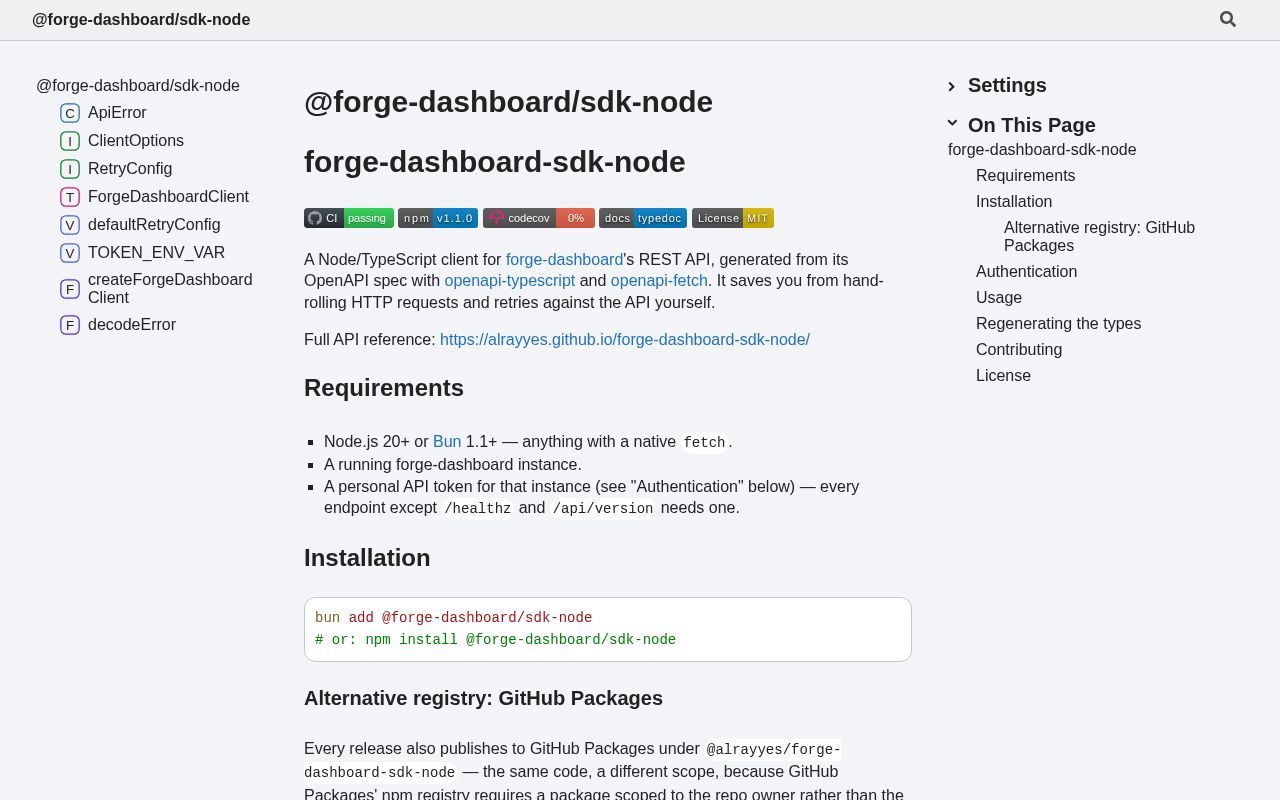Jump to forge-dashboard-sdk-node in On This Page
Image resolution: width=1280 pixels, height=800 pixels.
click(x=1042, y=150)
